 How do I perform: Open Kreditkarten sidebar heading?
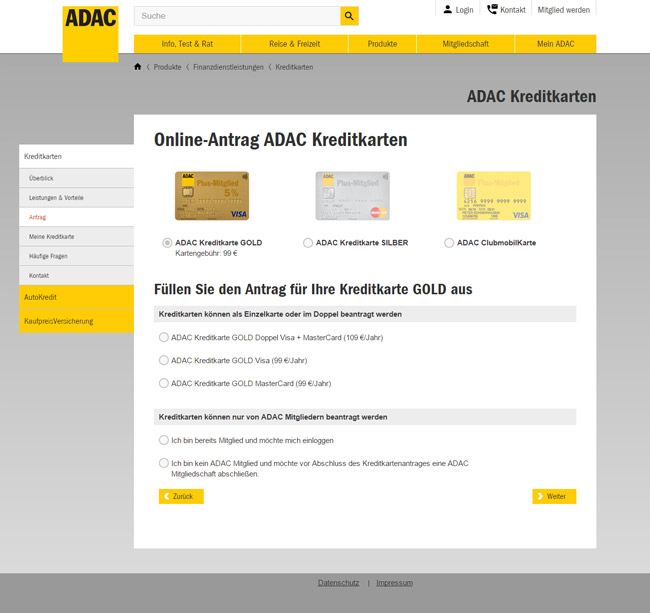[x=76, y=156]
